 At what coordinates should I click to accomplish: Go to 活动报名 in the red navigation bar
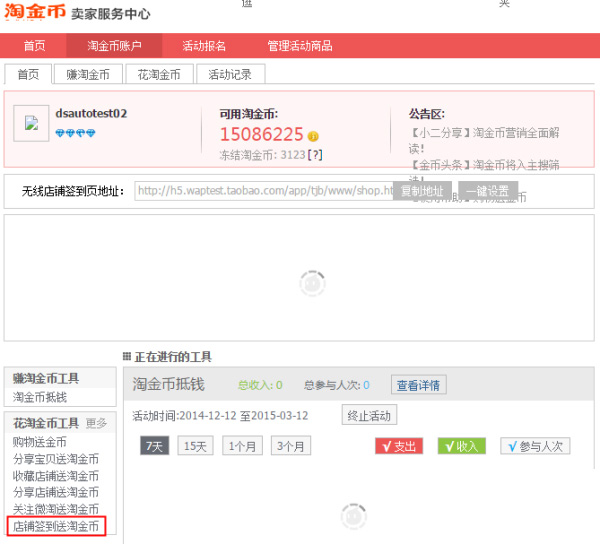[204, 46]
